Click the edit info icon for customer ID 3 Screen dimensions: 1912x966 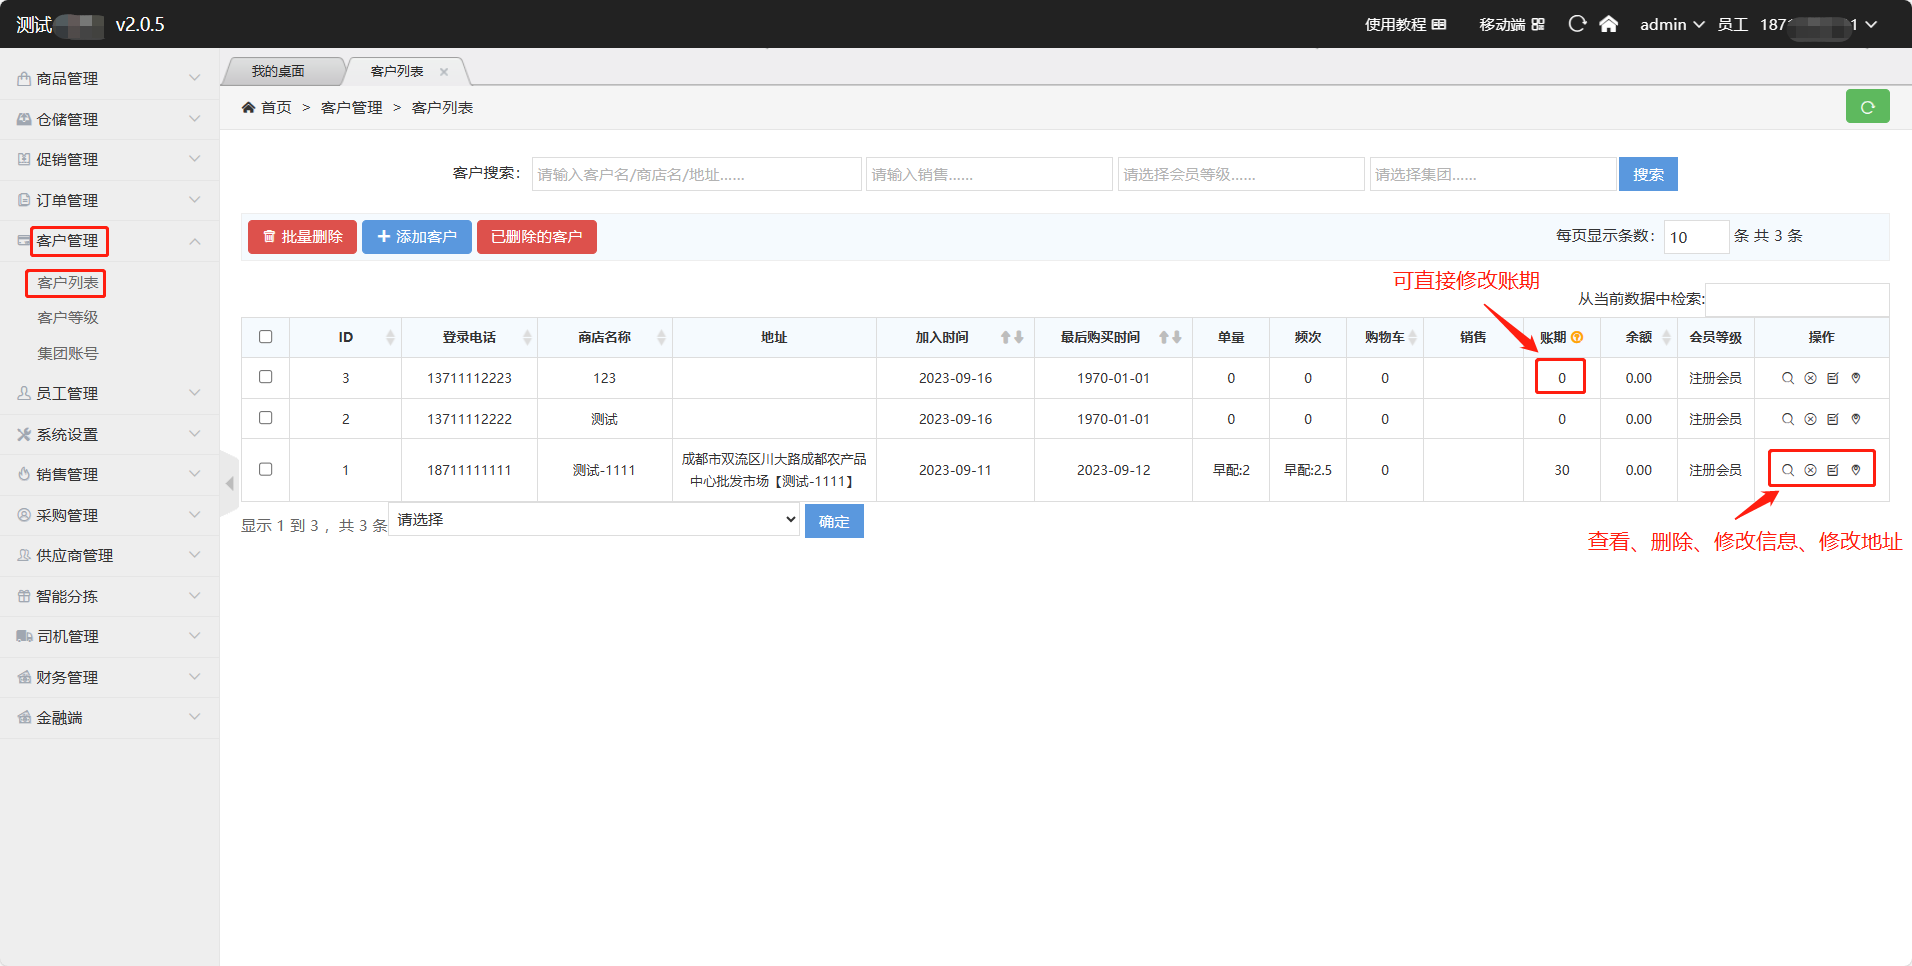1833,378
